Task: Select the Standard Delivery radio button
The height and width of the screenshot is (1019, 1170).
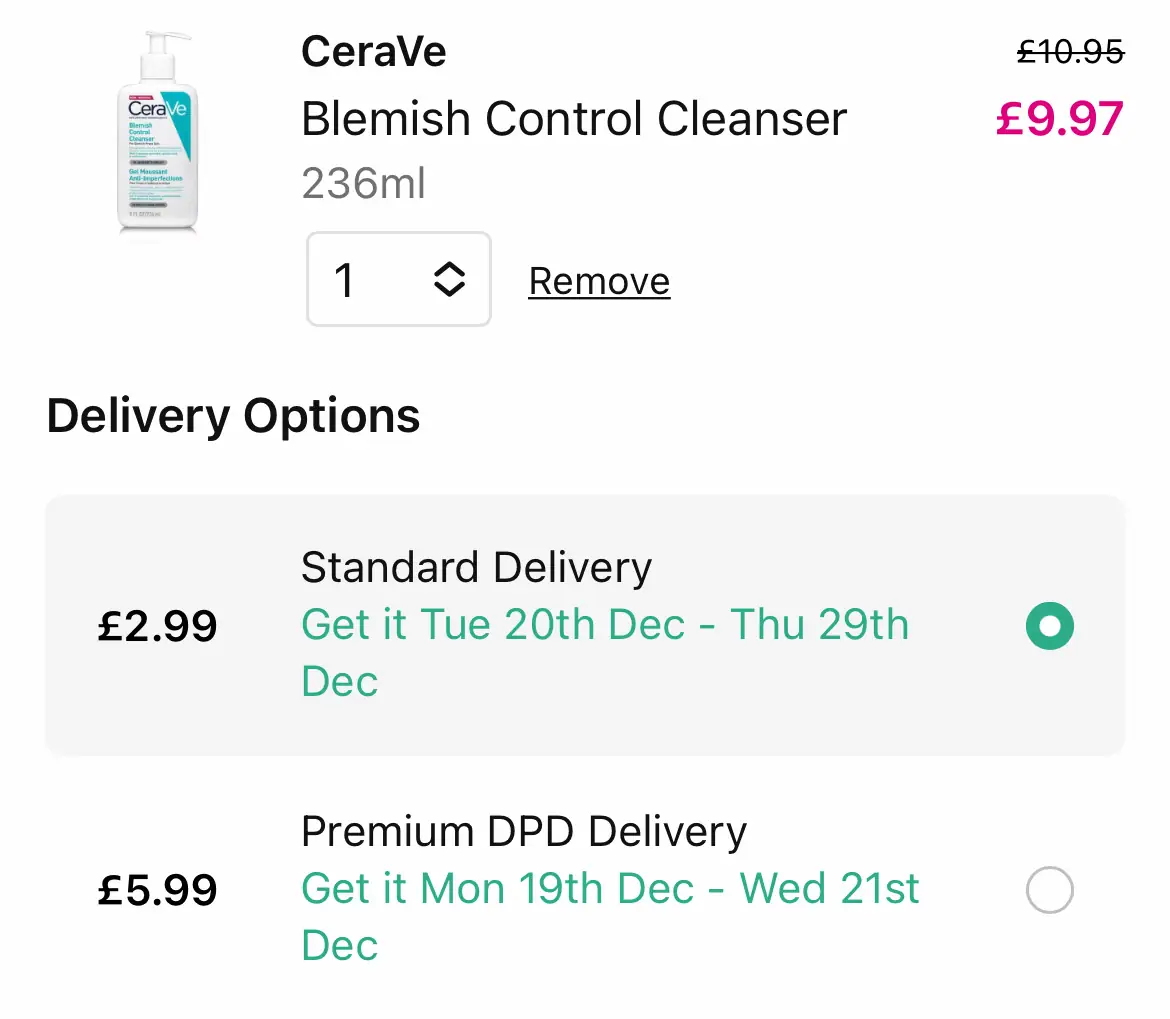Action: [x=1049, y=626]
